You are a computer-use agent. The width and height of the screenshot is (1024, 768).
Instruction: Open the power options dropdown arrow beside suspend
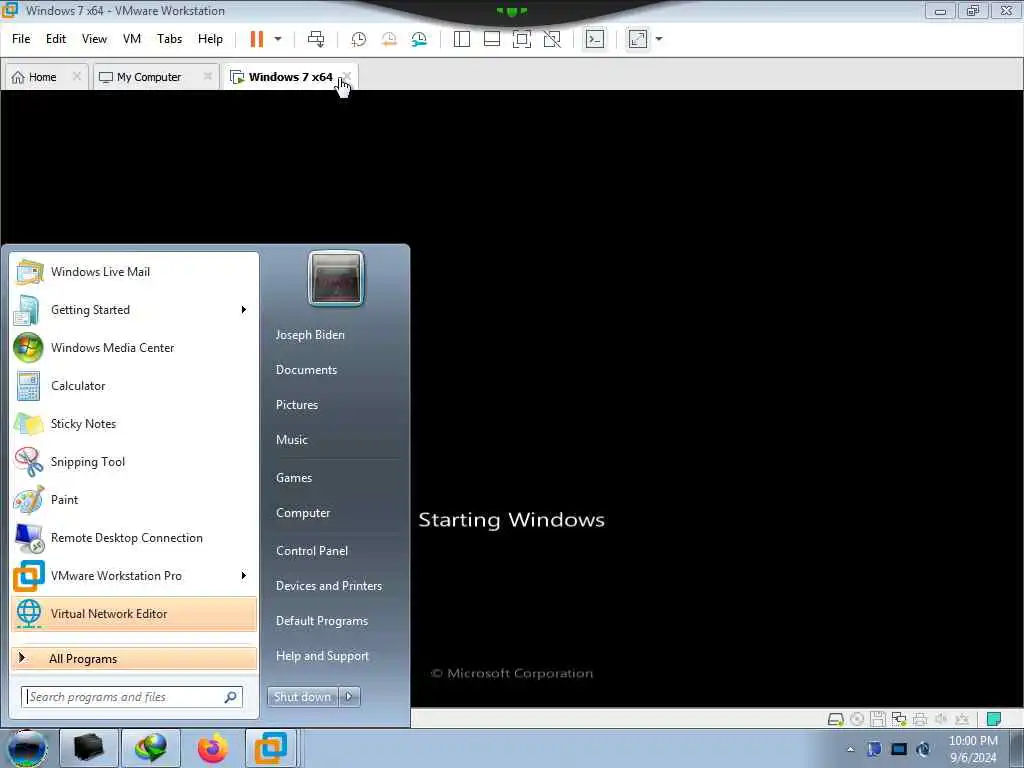[x=278, y=39]
